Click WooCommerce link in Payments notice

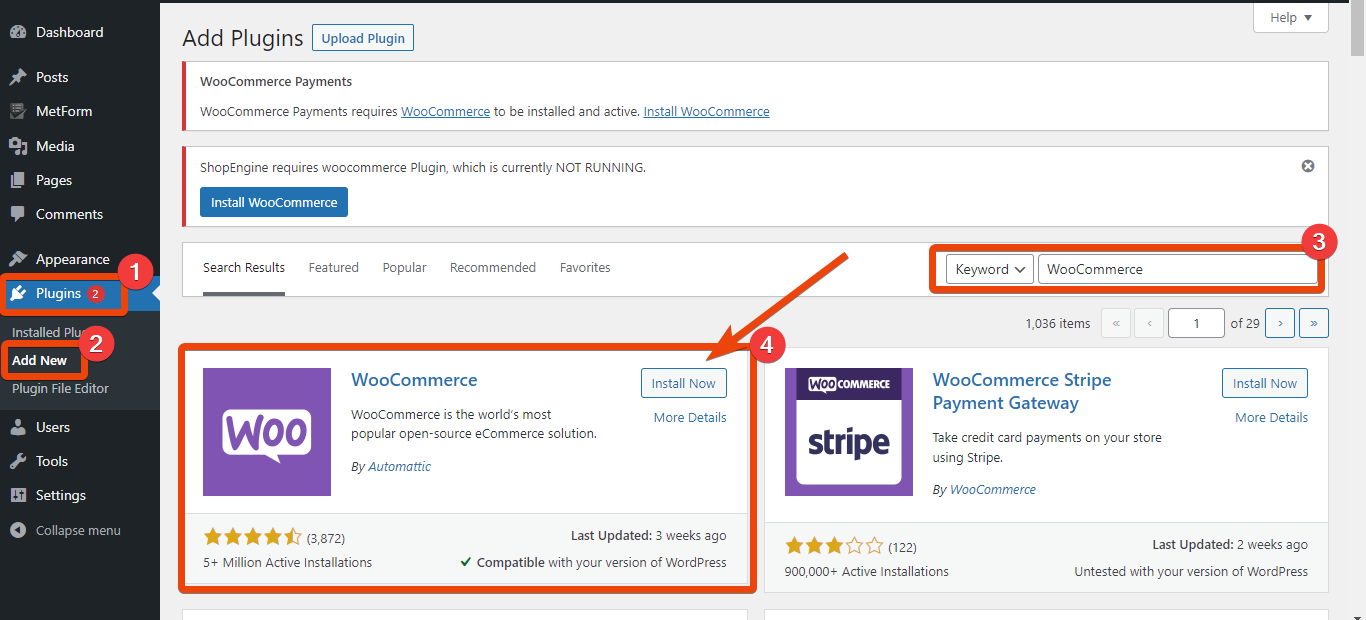point(446,111)
